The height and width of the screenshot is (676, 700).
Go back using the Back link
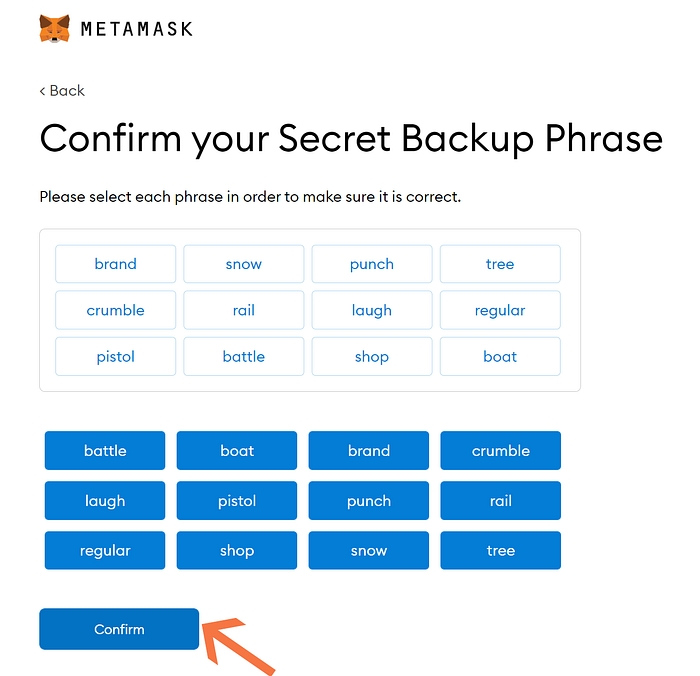coord(62,90)
